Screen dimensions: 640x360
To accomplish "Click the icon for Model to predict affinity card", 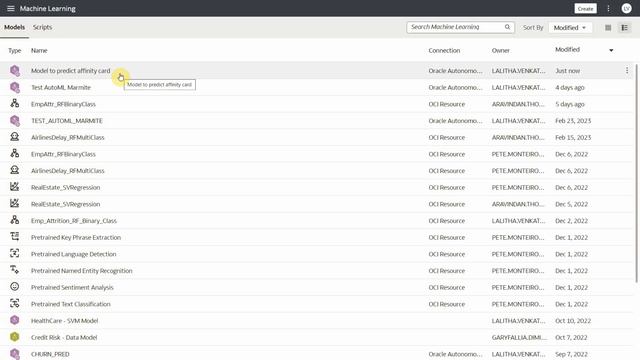I will point(15,71).
